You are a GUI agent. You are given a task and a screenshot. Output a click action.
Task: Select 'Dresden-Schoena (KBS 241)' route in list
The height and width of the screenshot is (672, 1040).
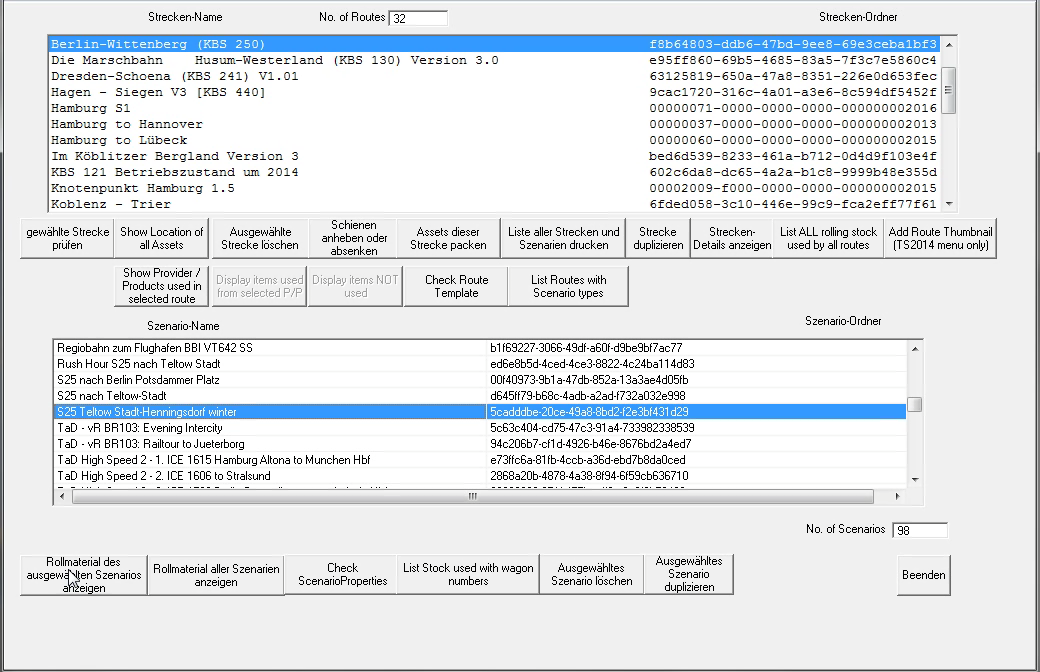pos(175,76)
